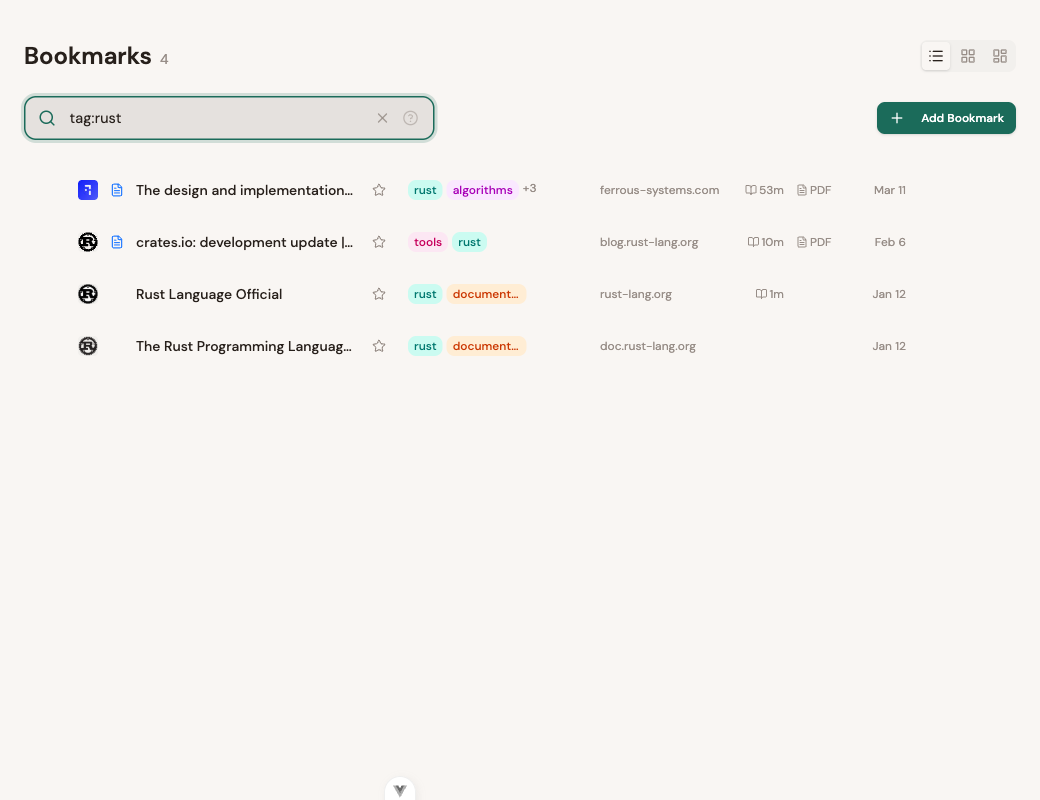
Task: Click the search magnifier icon
Action: click(47, 118)
